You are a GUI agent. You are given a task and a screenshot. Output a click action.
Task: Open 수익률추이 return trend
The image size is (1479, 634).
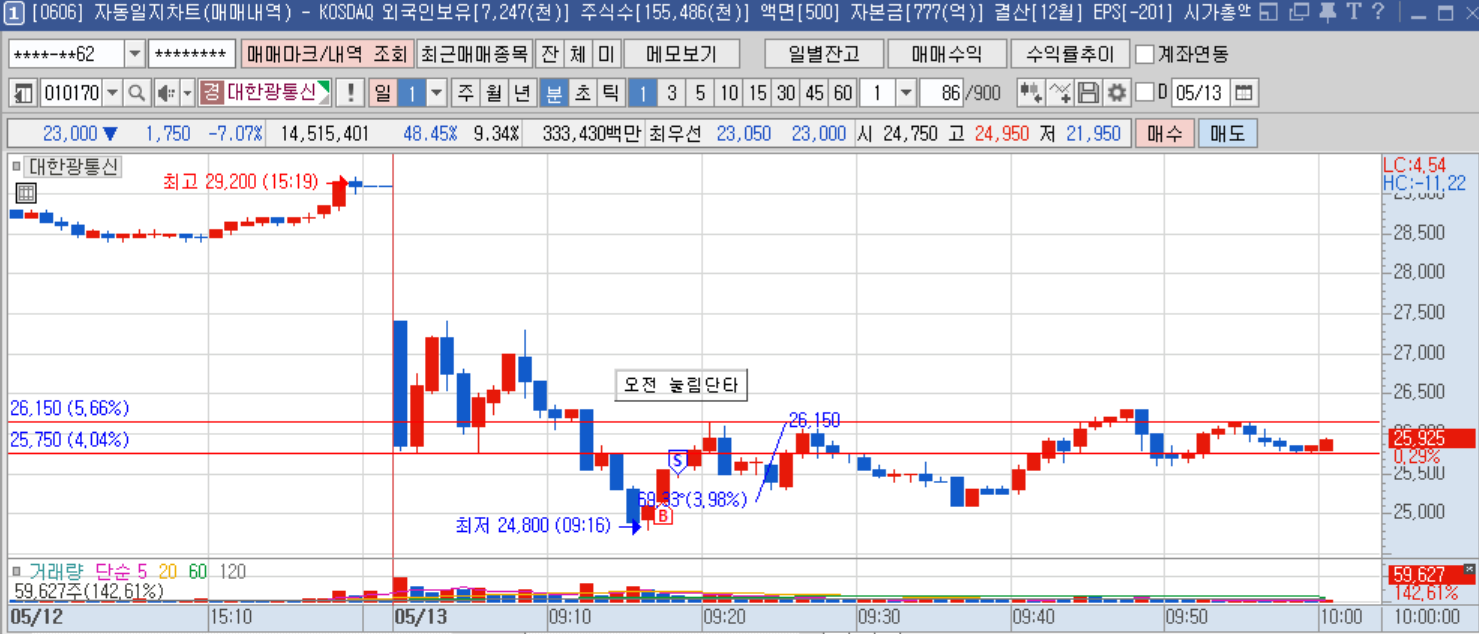pyautogui.click(x=1069, y=54)
